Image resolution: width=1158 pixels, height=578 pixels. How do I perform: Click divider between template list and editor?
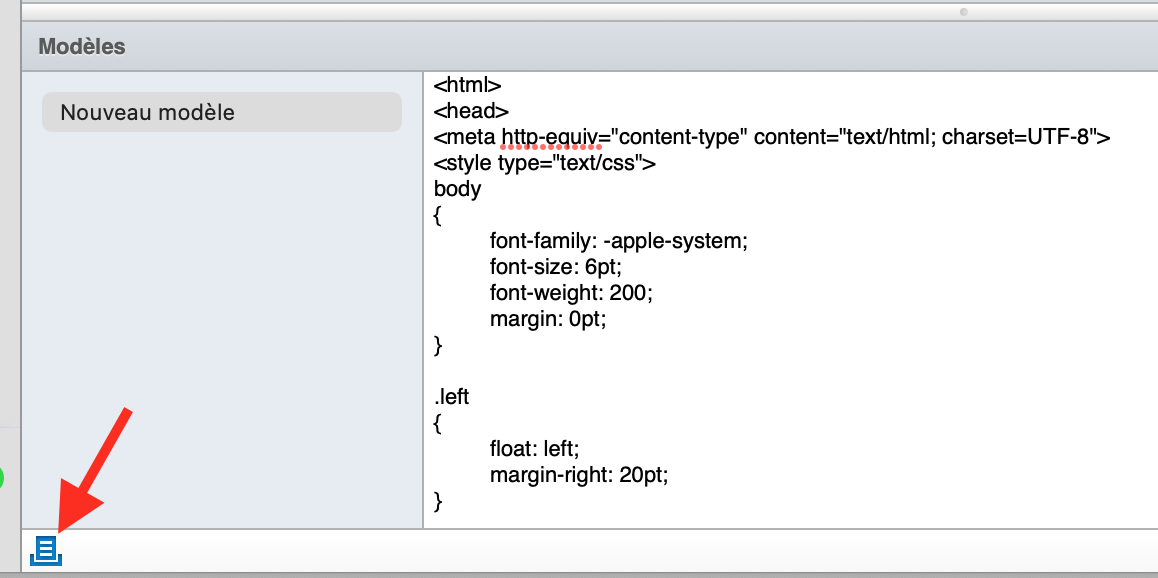click(x=423, y=300)
